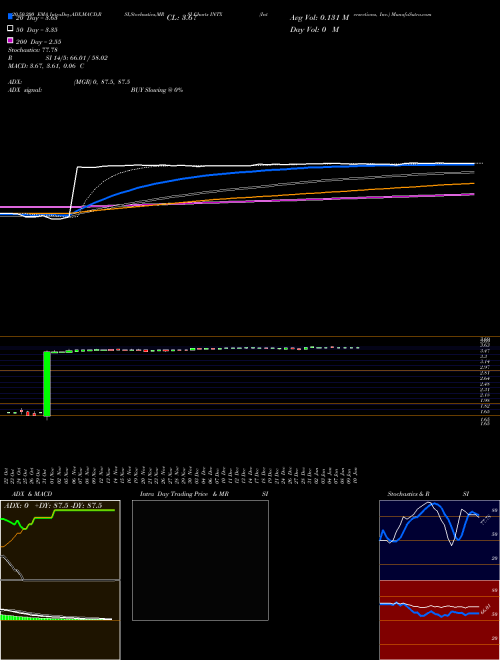Click the 'Stochastics & R' panel title
The width and height of the screenshot is (500, 660).
pyautogui.click(x=409, y=494)
